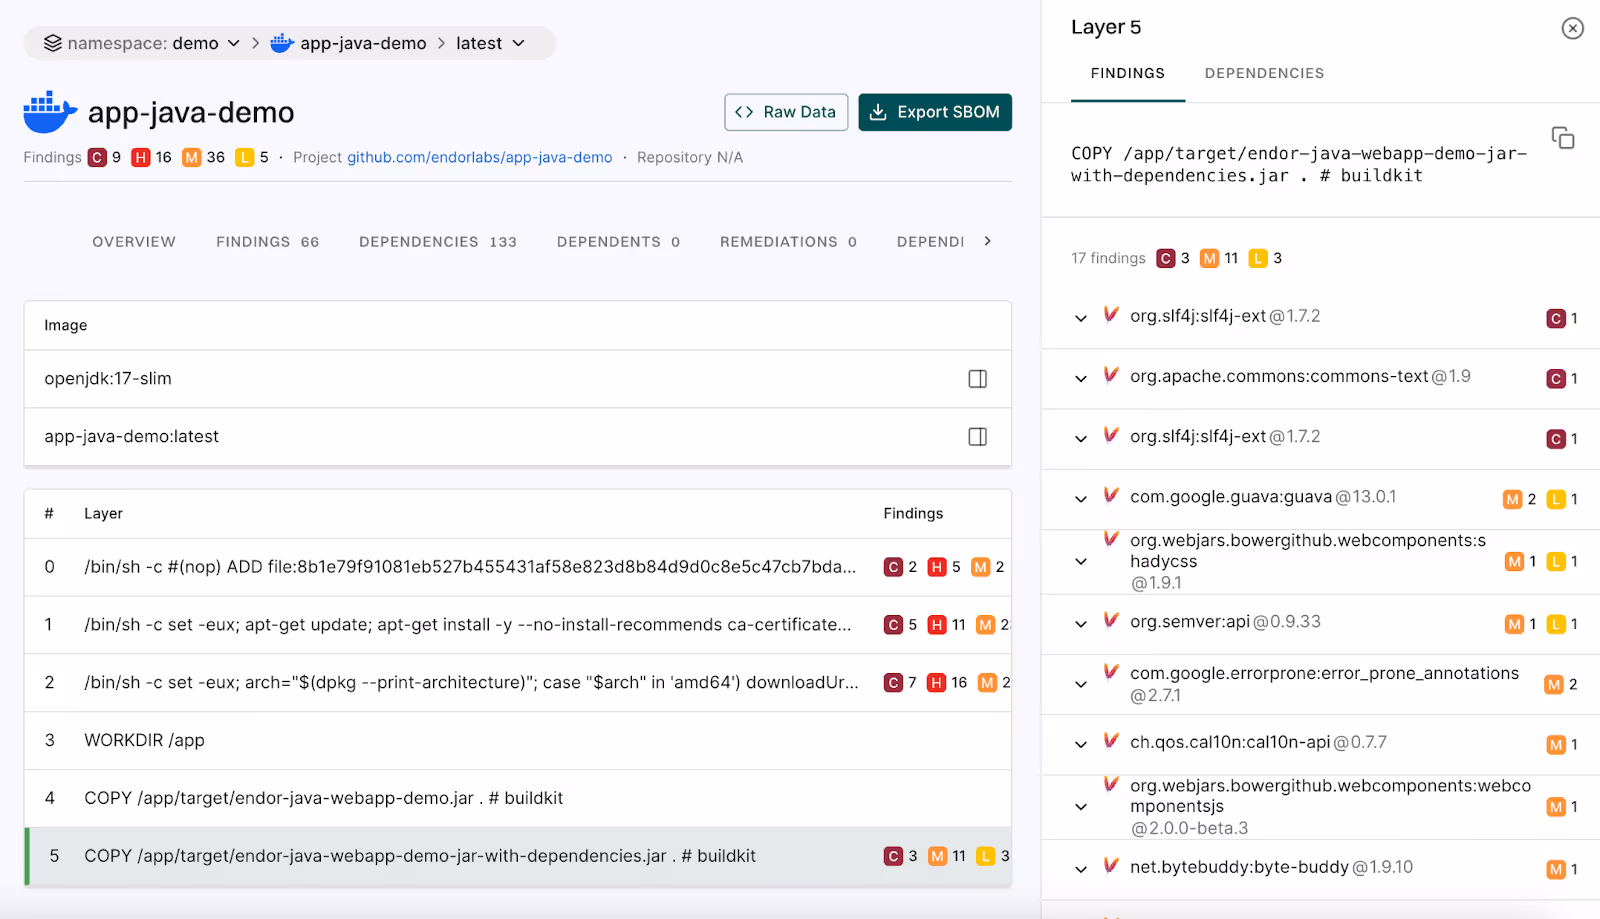Click the Findings column header
The image size is (1600, 919).
coord(913,513)
